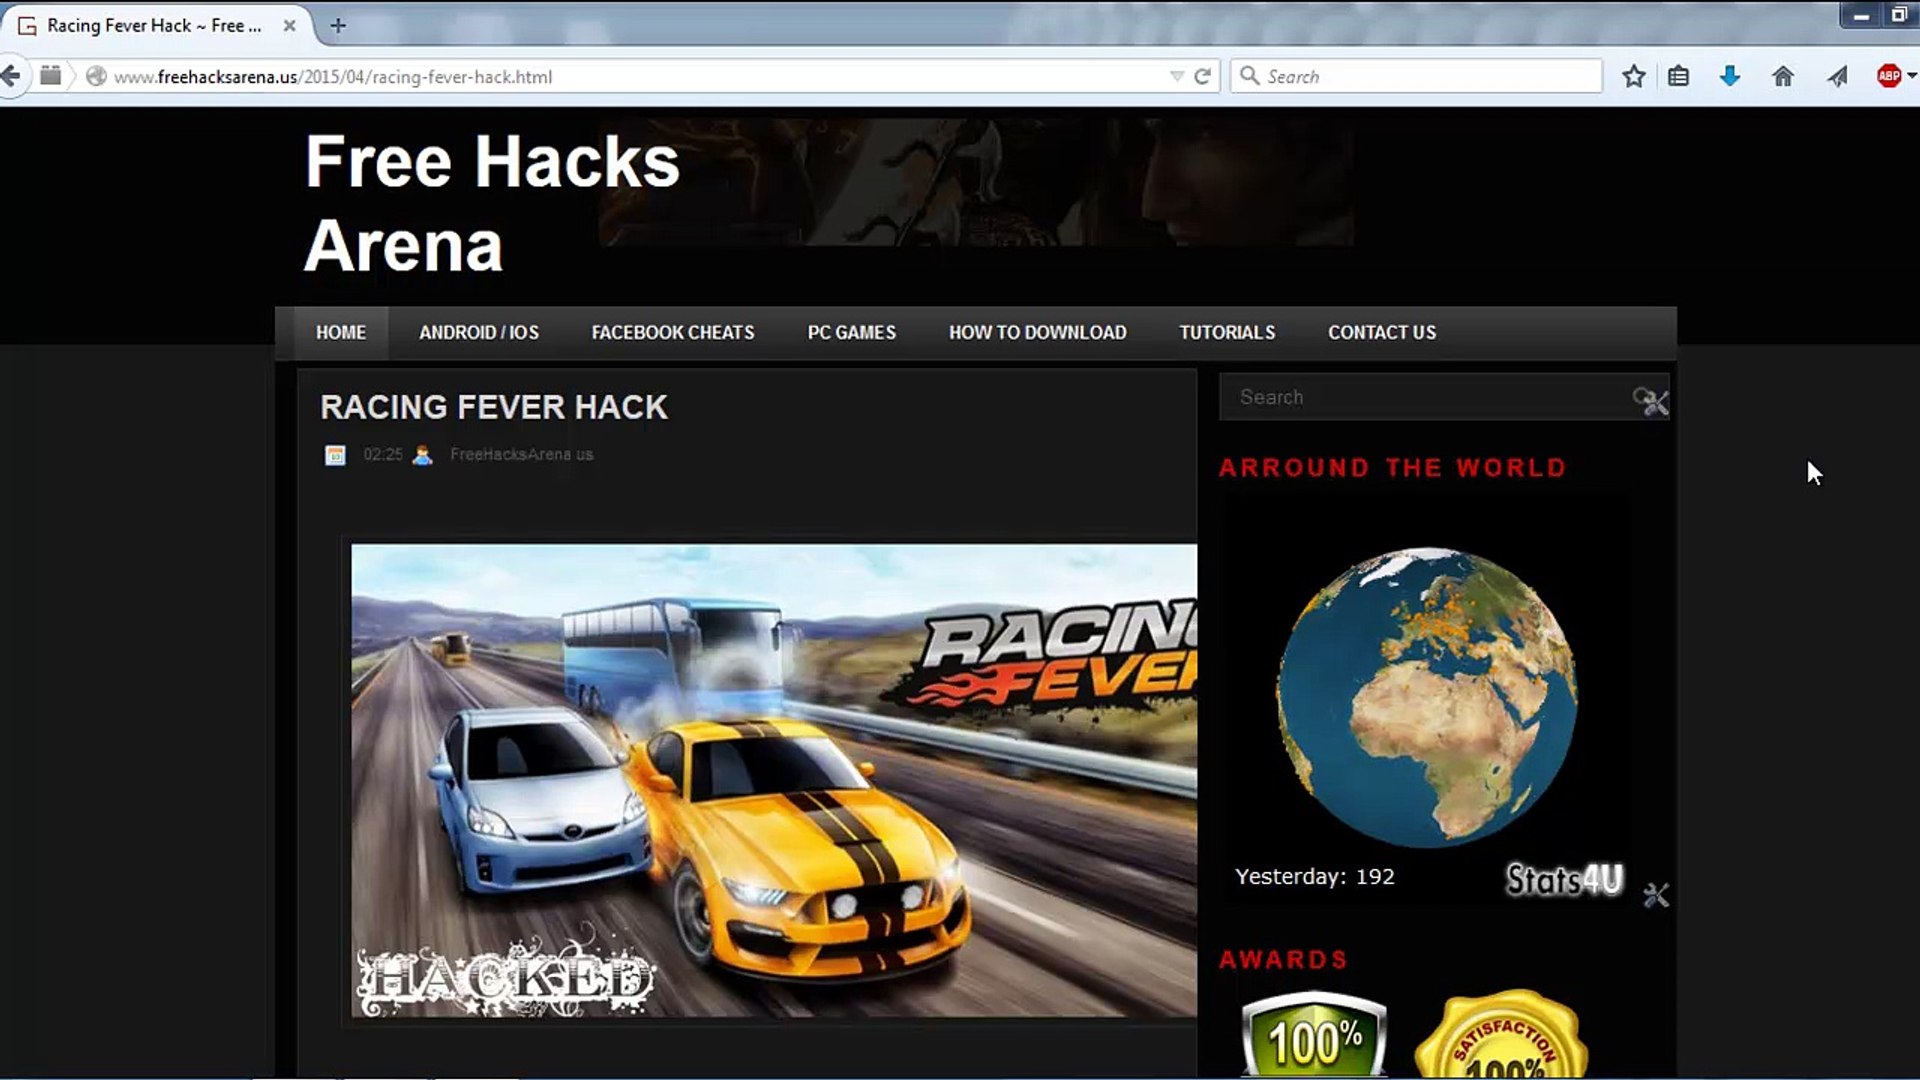This screenshot has width=1920, height=1080.
Task: Go to FACEBOOK CHEATS section
Action: pyautogui.click(x=673, y=333)
